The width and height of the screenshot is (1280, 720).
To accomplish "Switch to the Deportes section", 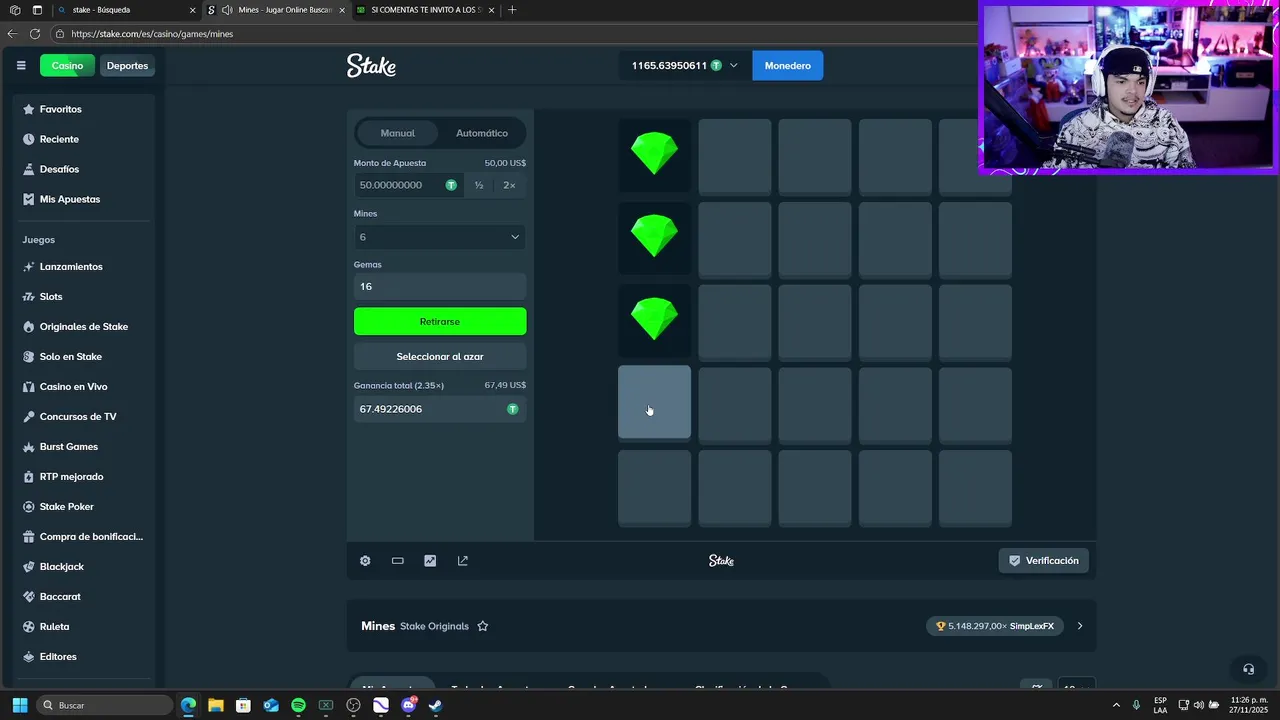I will click(127, 66).
